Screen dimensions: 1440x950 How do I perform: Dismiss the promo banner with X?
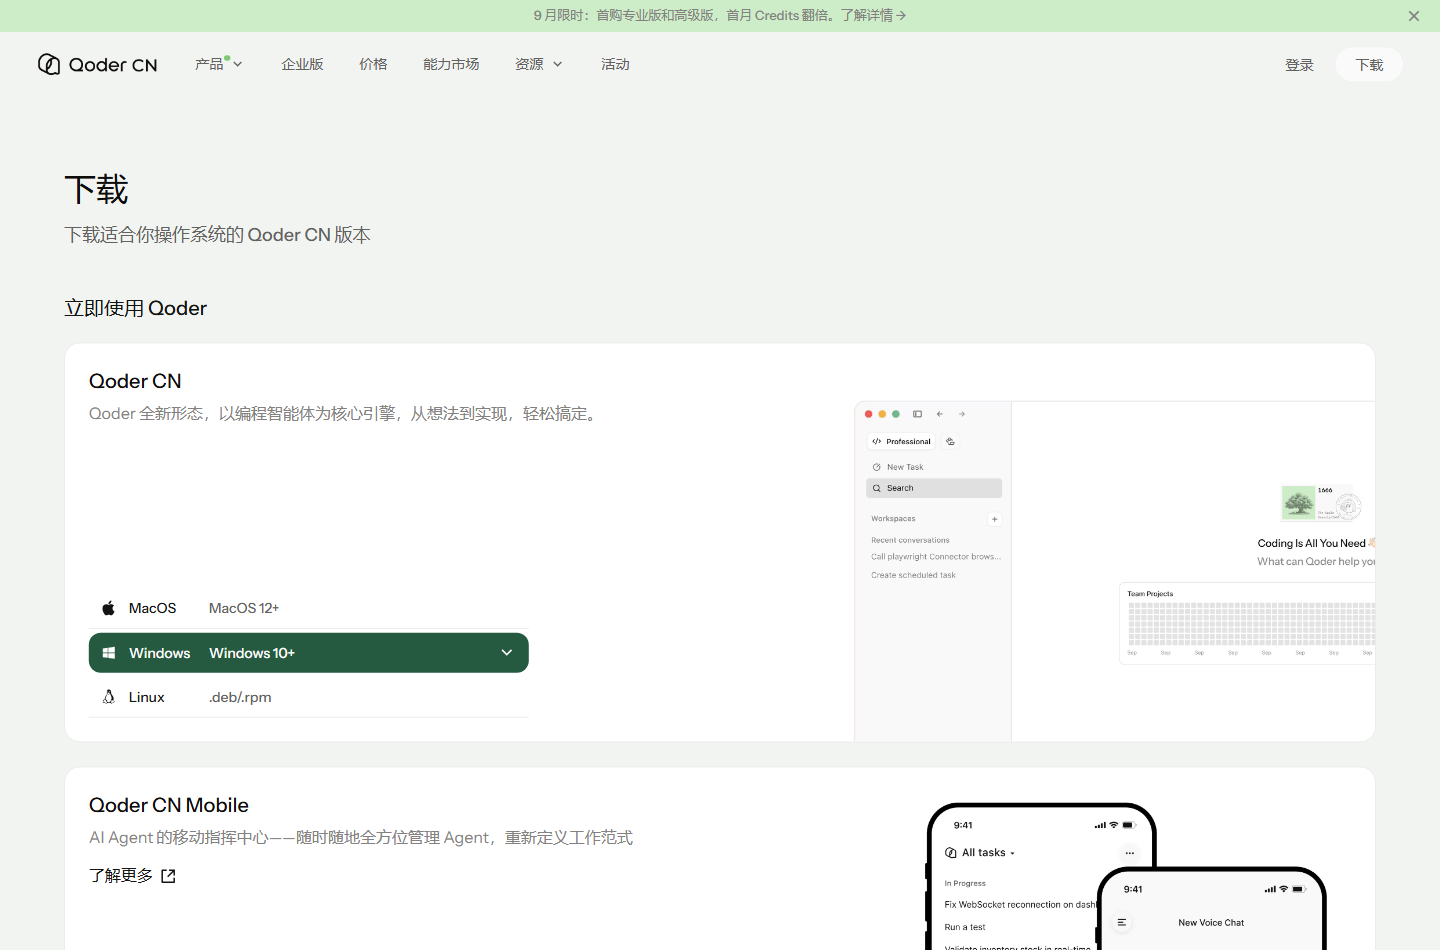[x=1414, y=16]
